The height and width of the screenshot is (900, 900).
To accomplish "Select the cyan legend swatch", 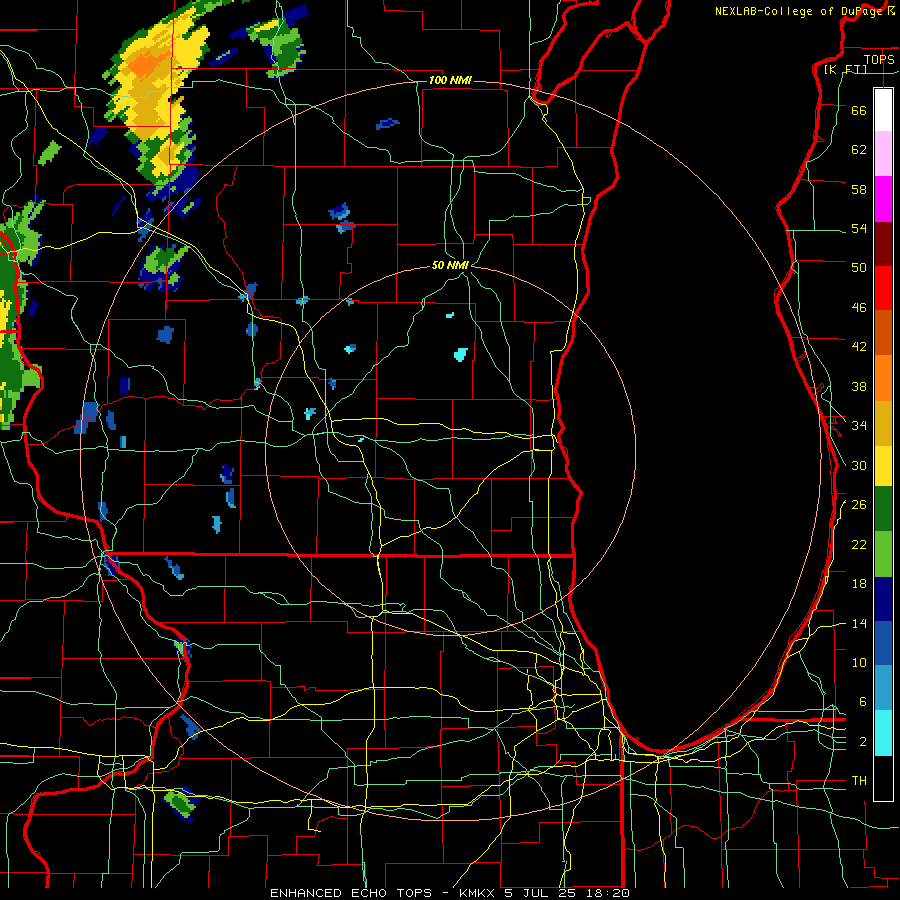I will point(883,733).
